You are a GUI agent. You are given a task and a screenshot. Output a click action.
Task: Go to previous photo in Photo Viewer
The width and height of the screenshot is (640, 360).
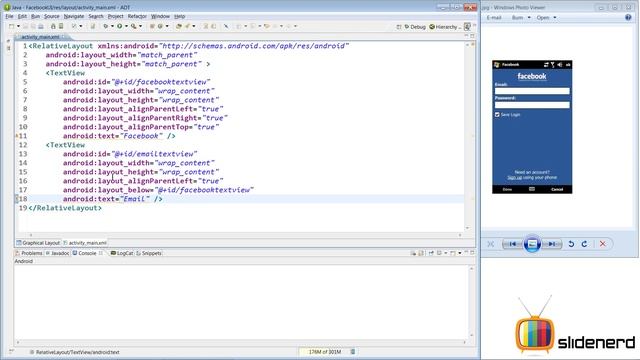[x=513, y=244]
